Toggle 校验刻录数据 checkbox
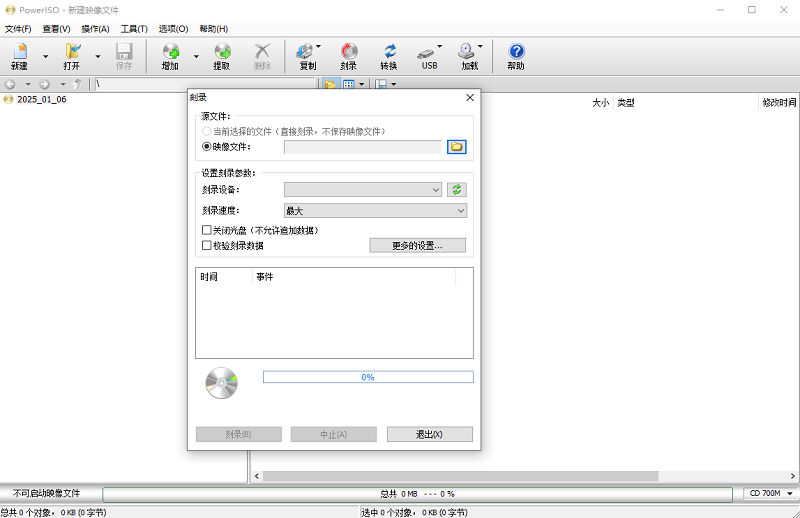Viewport: 800px width, 518px height. [x=207, y=245]
